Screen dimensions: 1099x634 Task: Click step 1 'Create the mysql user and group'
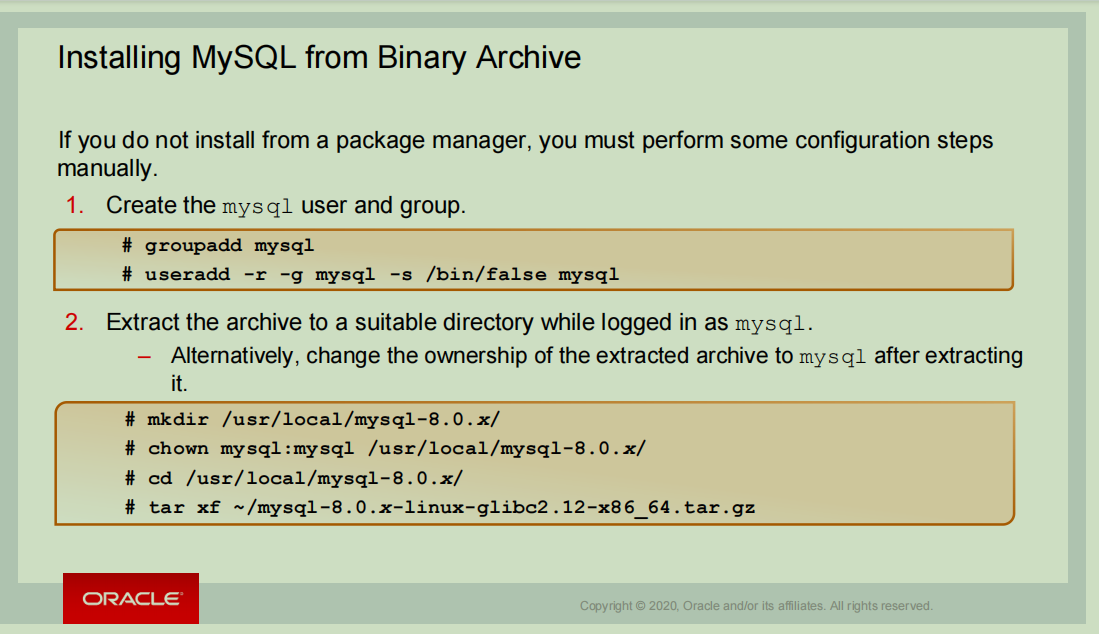[x=266, y=206]
